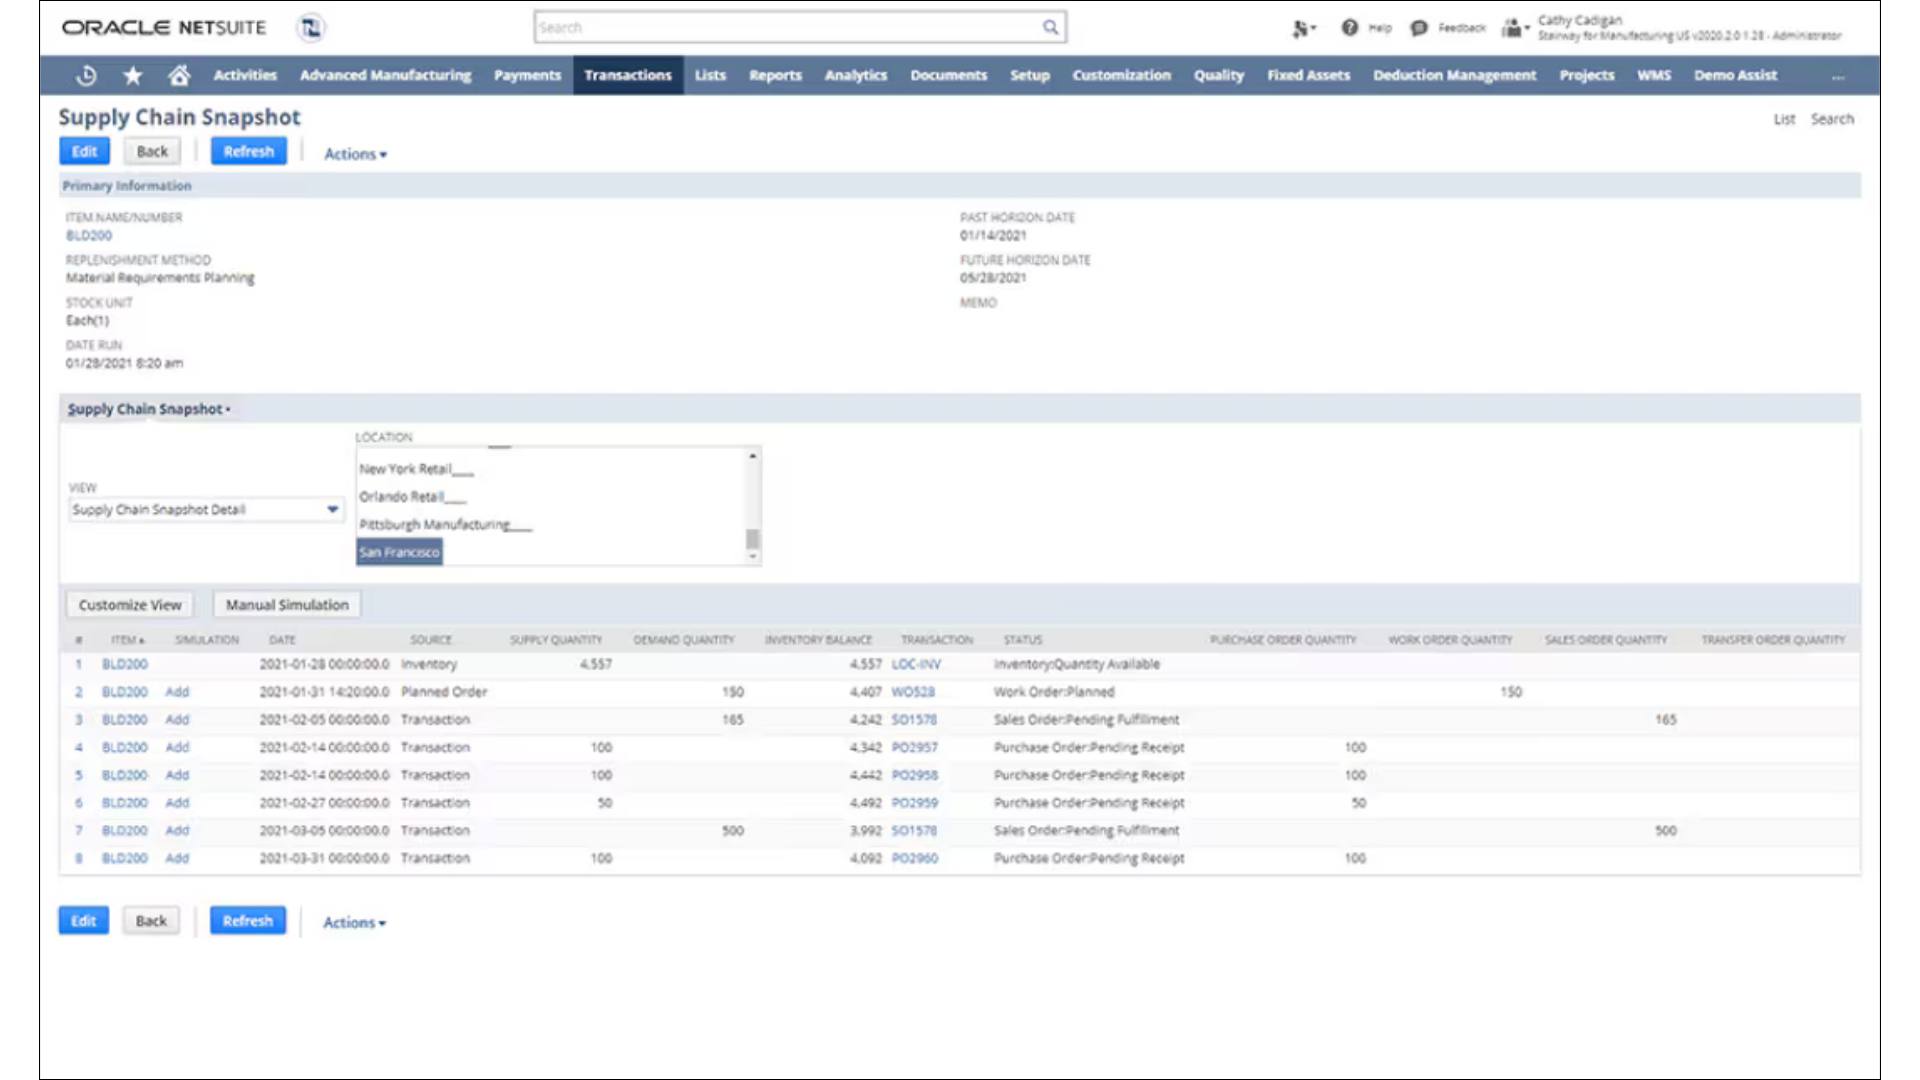Screen dimensions: 1920x1080
Task: Select San Francisco in the Location list
Action: pyautogui.click(x=399, y=552)
